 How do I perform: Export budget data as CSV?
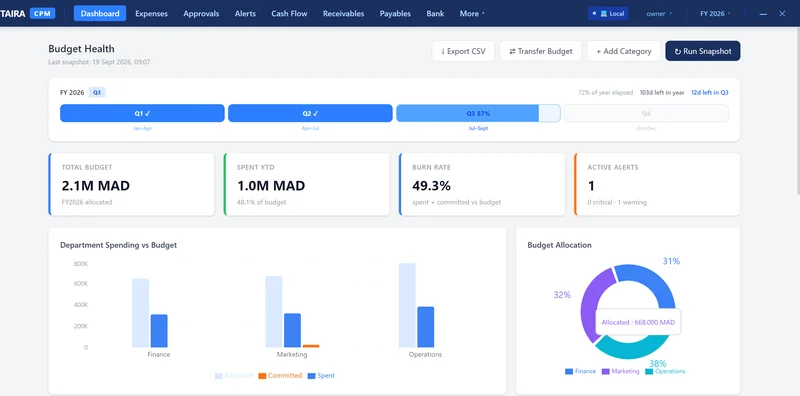(x=463, y=51)
